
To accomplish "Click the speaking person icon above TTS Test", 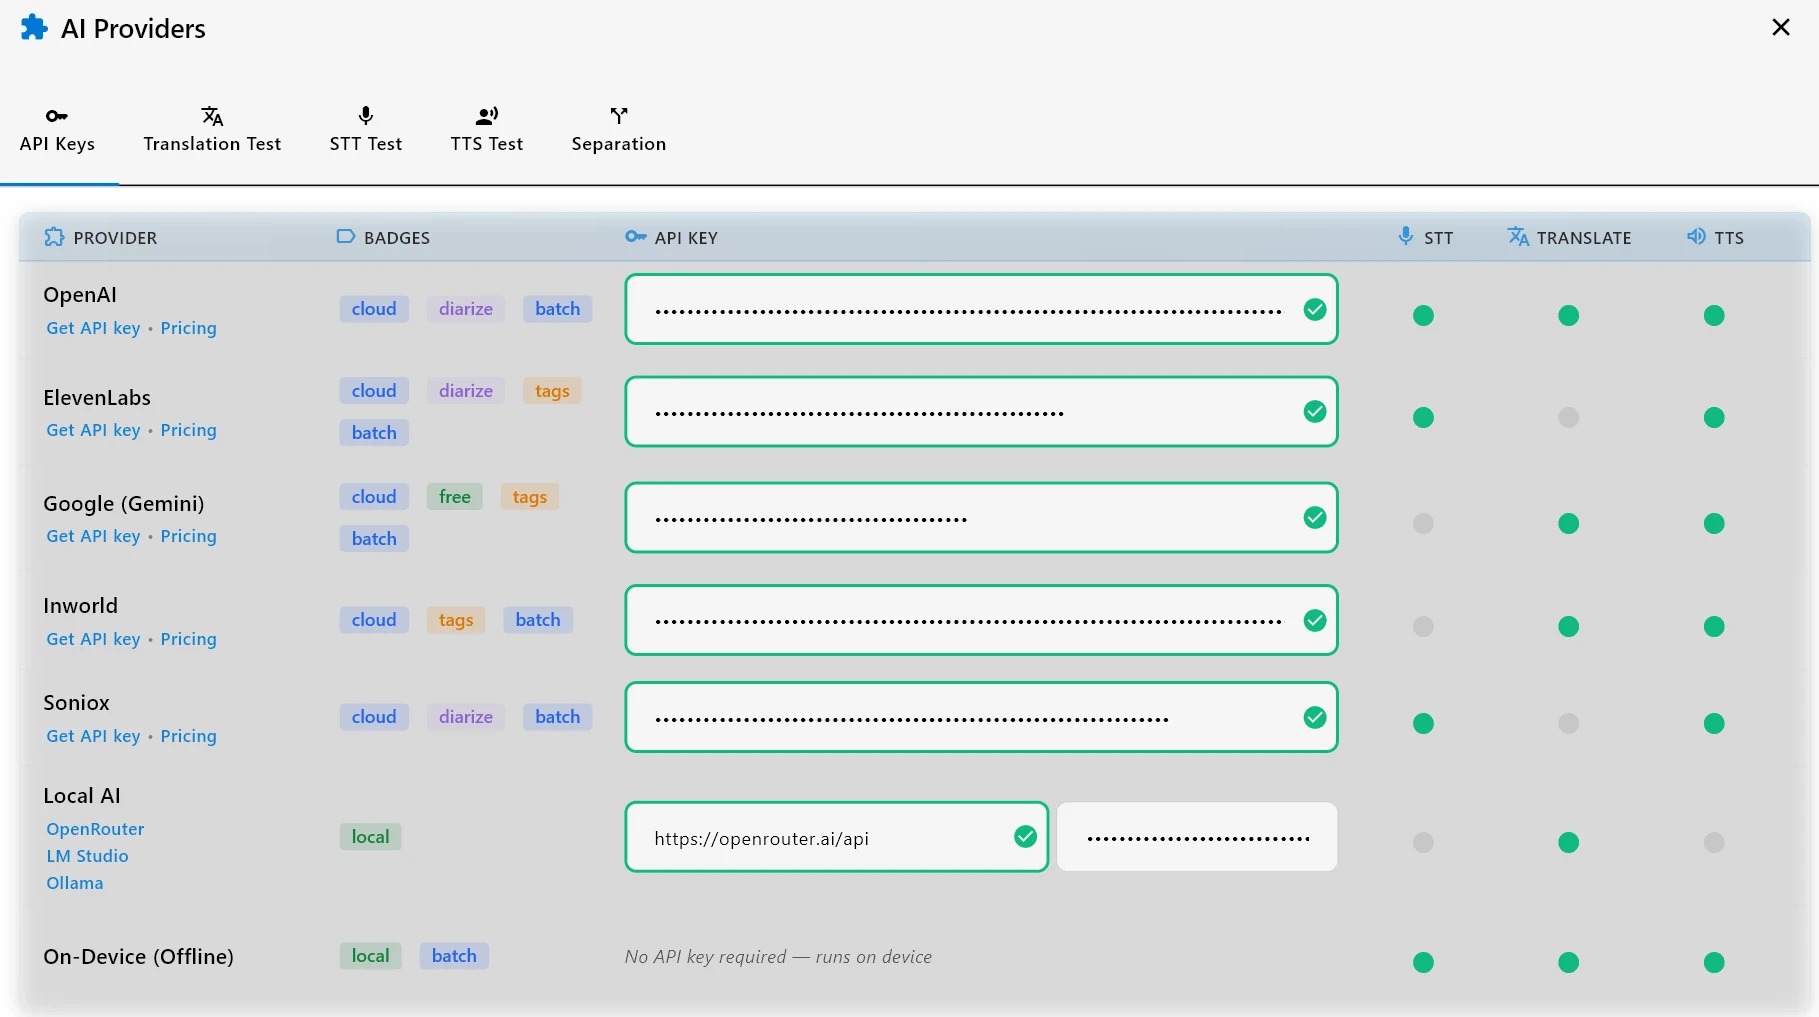I will [x=487, y=116].
